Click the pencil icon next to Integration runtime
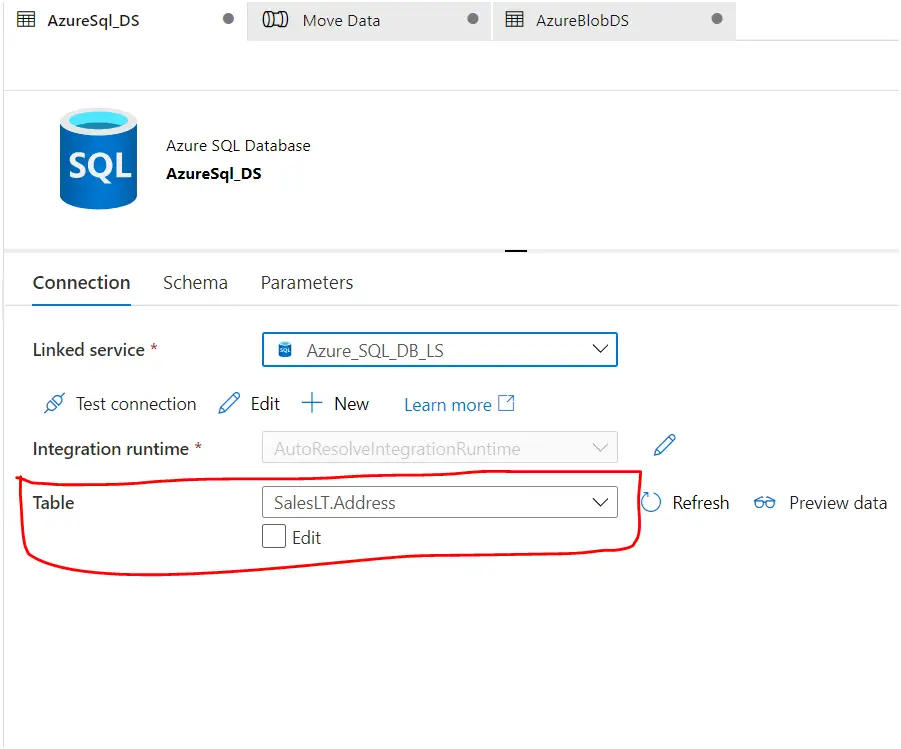The height and width of the screenshot is (749, 901). point(664,445)
